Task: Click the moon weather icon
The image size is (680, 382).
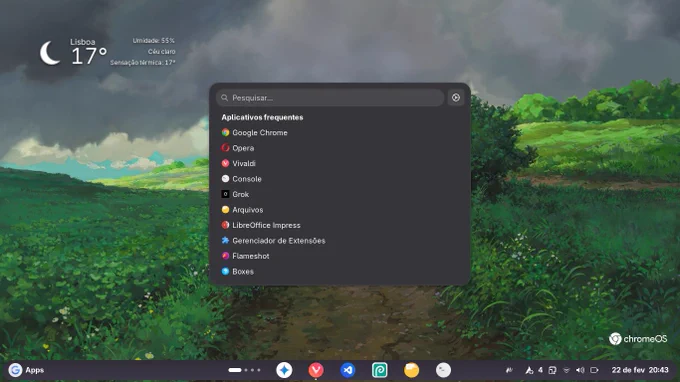Action: point(50,53)
